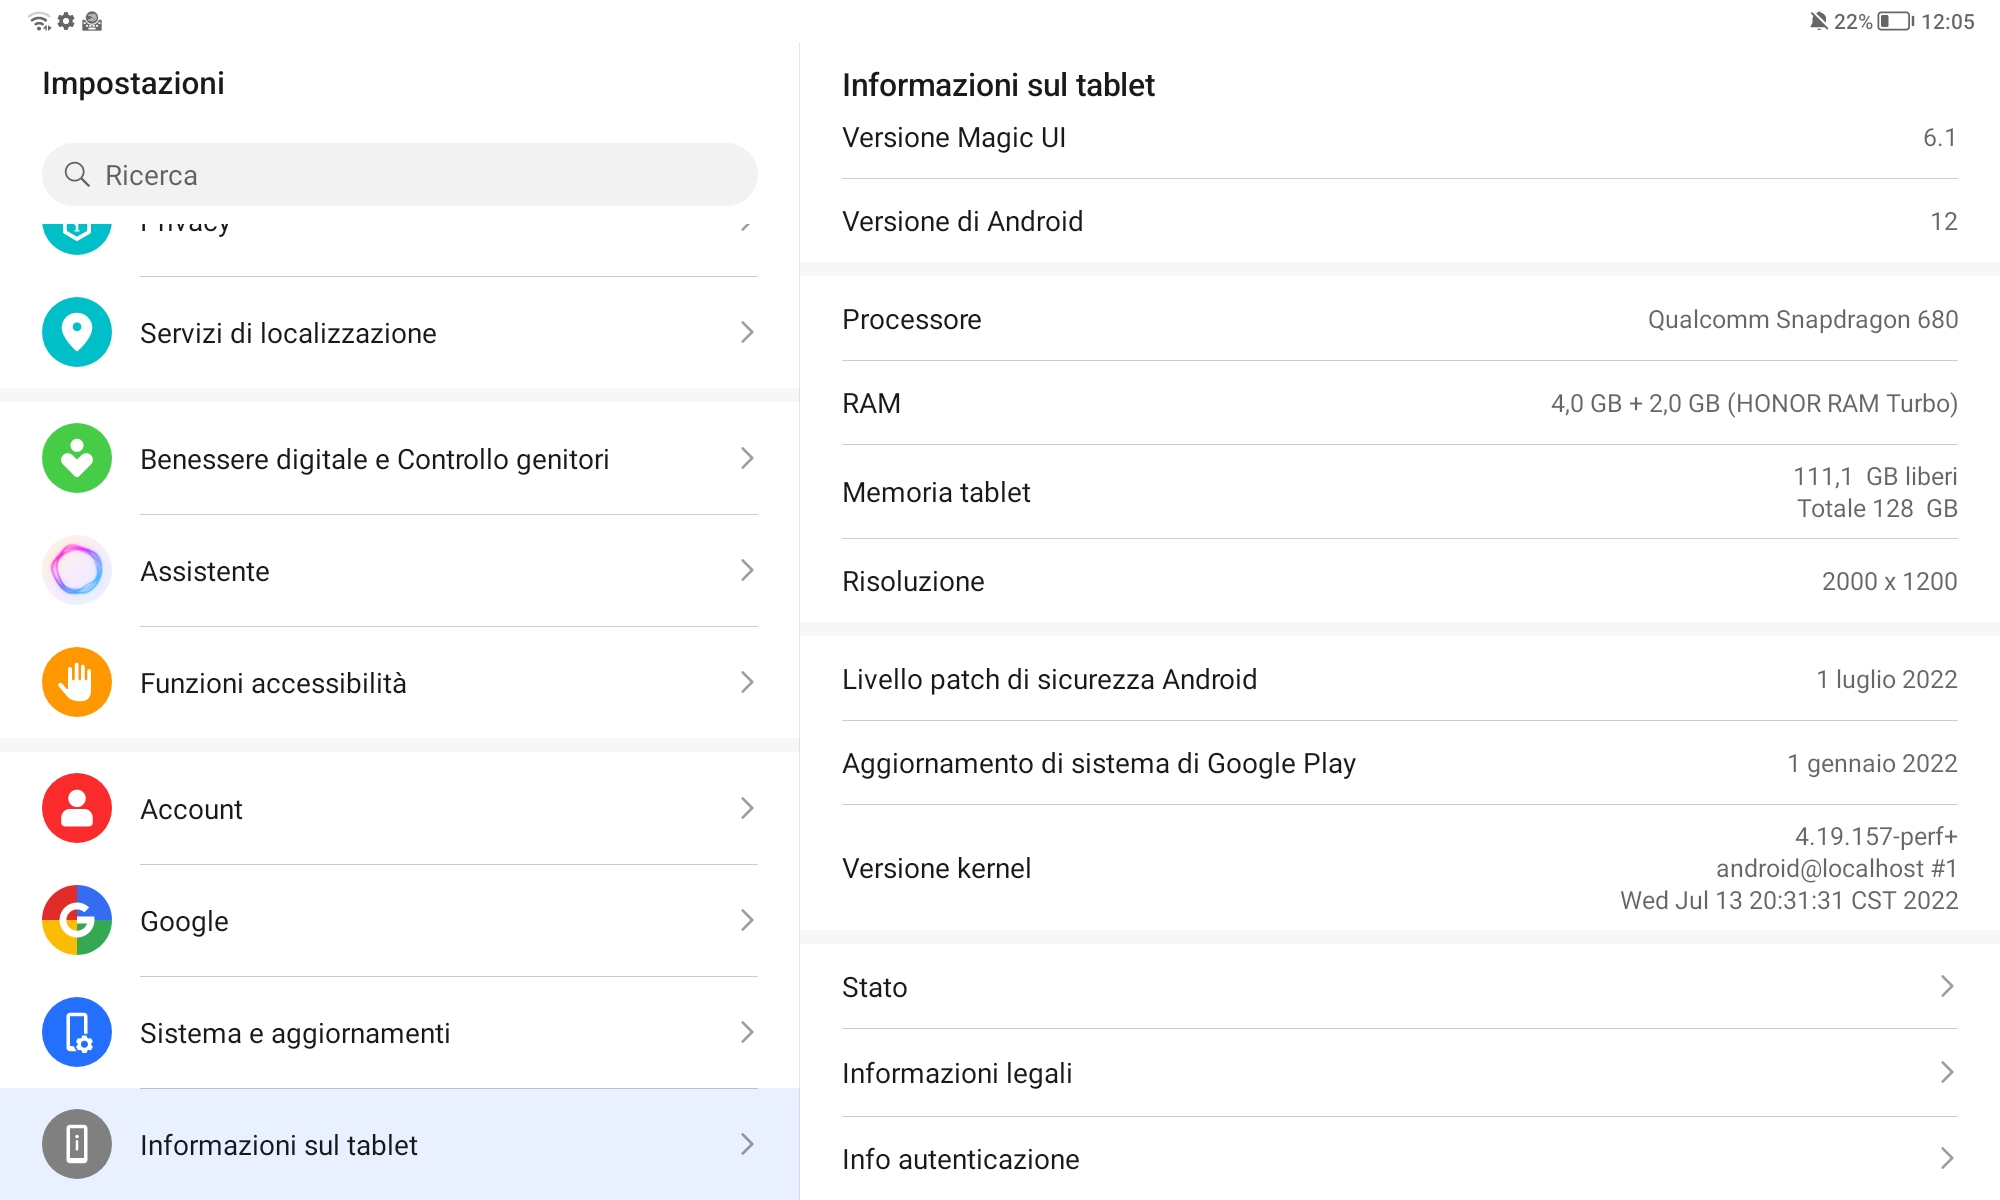2000x1200 pixels.
Task: Tap the Versione kernel row
Action: (1398, 868)
